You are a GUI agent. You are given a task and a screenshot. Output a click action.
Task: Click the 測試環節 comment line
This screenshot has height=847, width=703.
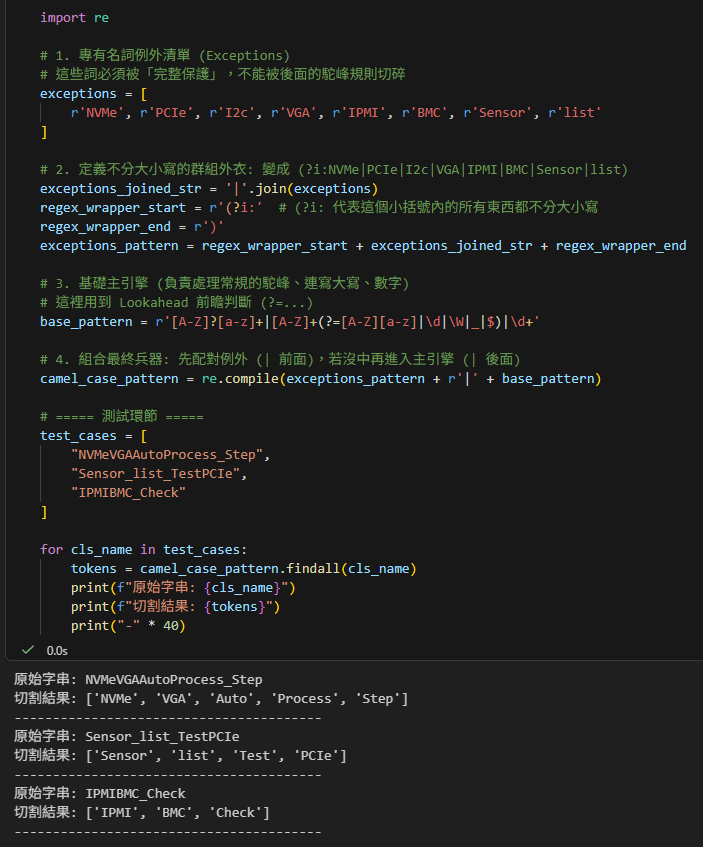[122, 417]
